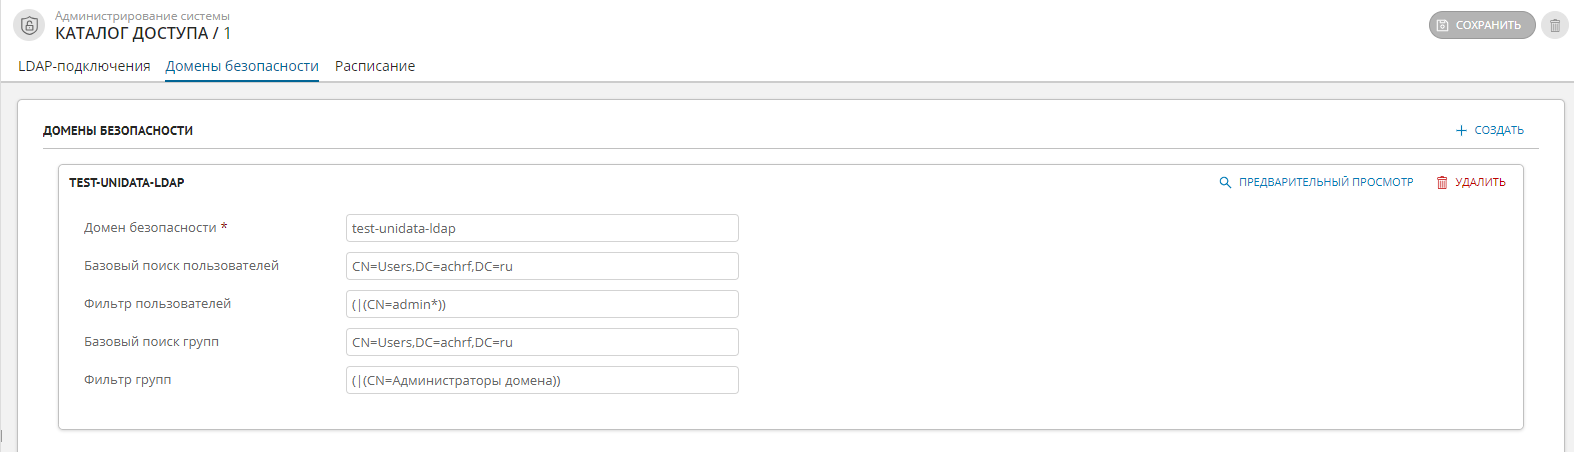Click the red trash icon for Удалить
1574x452 pixels.
pyautogui.click(x=1442, y=182)
